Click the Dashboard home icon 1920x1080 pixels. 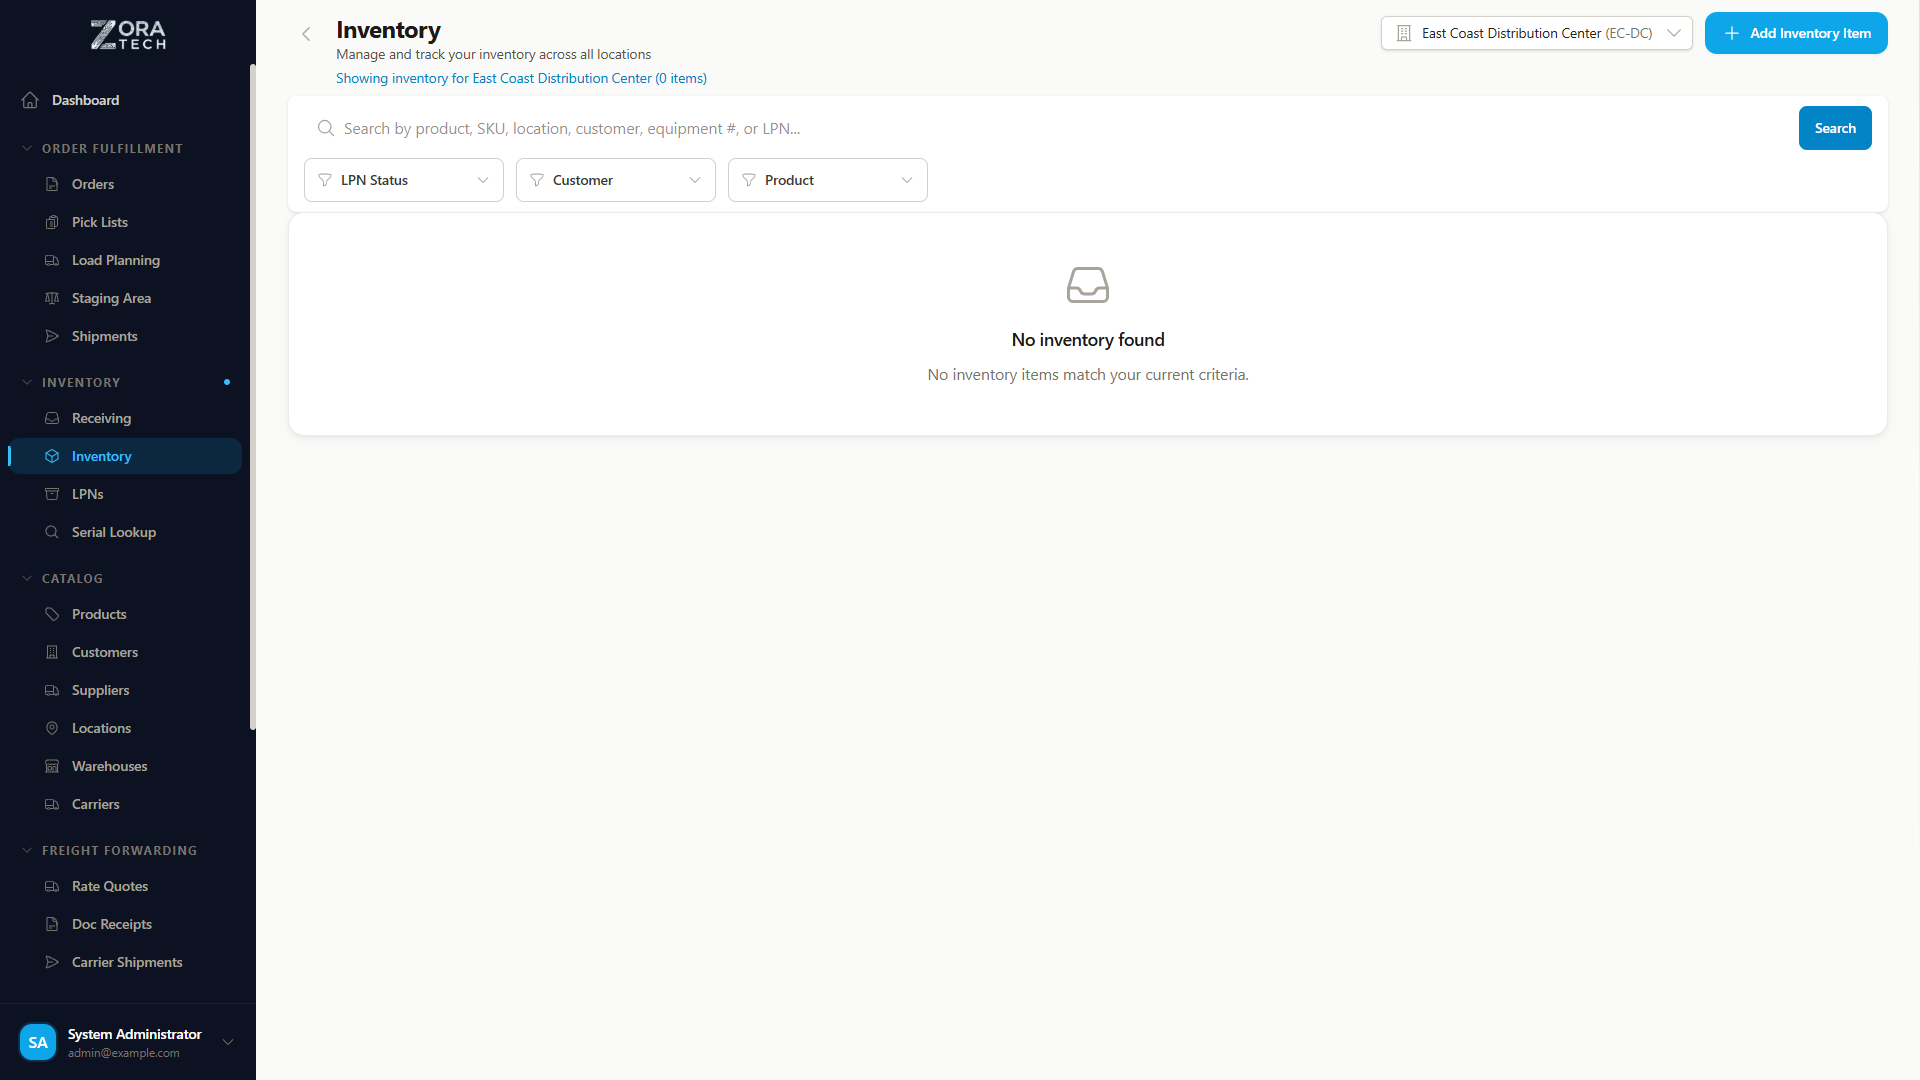point(30,100)
